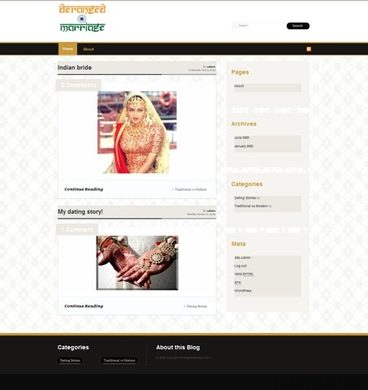This screenshot has height=390, width=368.
Task: Open the January archive link
Action: pyautogui.click(x=244, y=146)
